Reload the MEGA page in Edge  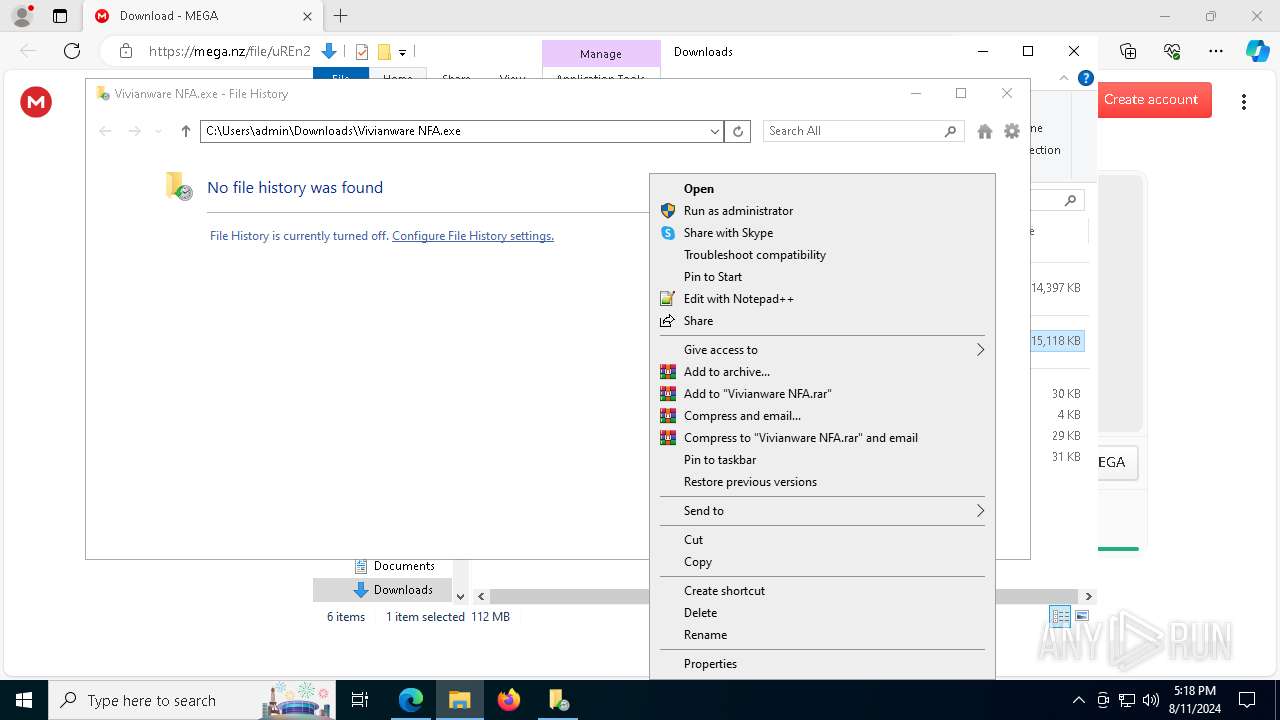click(72, 51)
